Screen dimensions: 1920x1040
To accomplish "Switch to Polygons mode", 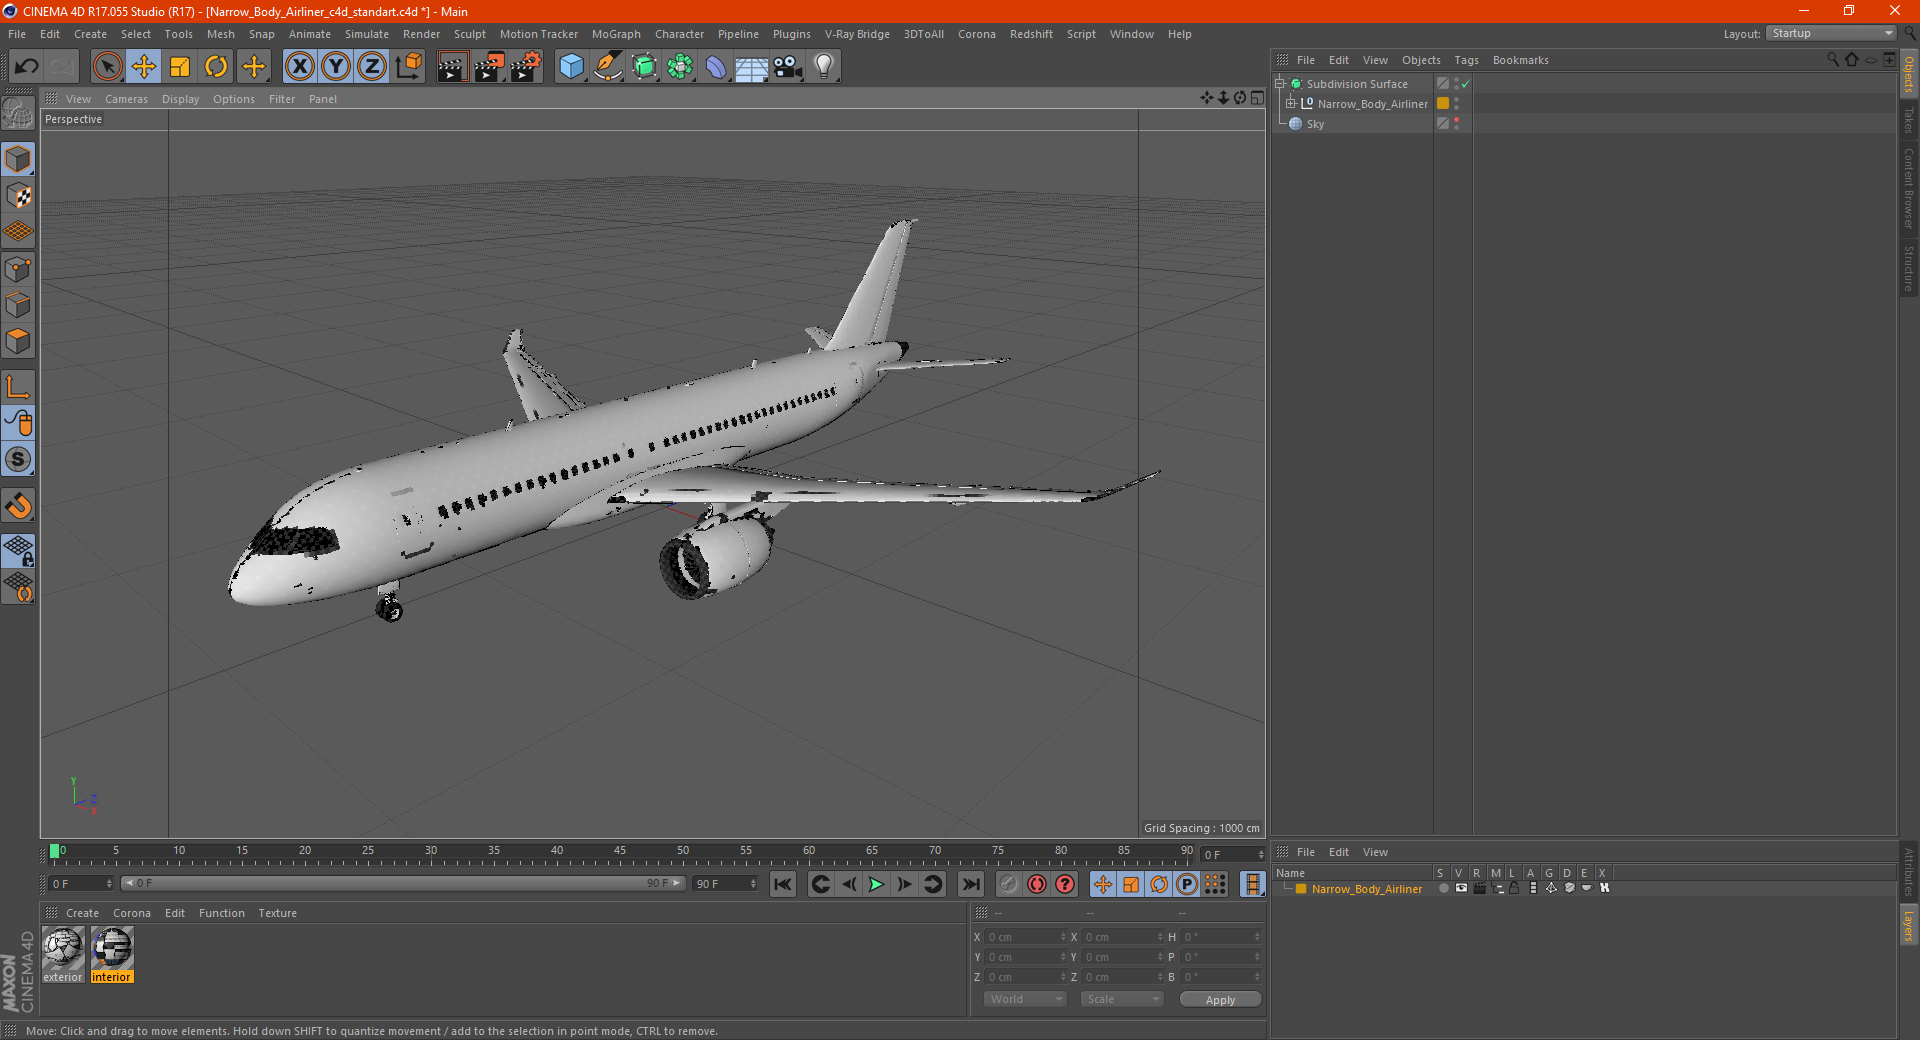I will click(19, 341).
